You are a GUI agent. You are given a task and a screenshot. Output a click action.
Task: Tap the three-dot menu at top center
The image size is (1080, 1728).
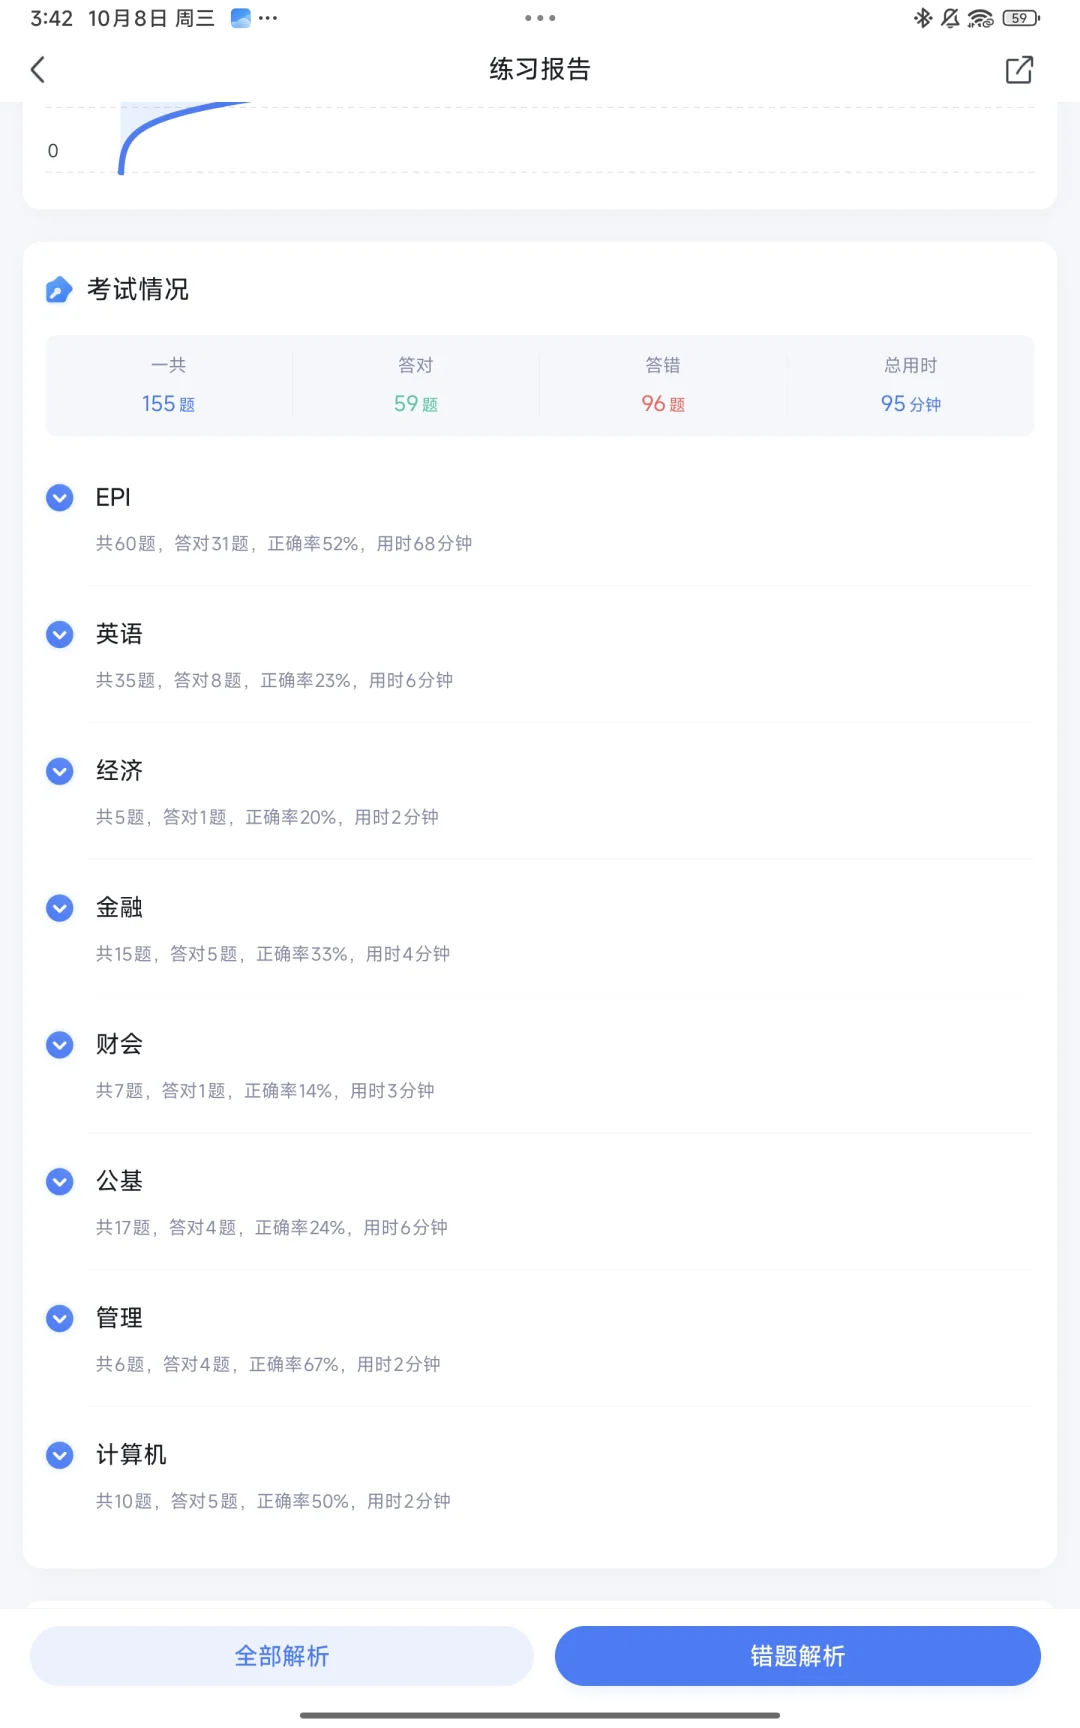pos(540,18)
